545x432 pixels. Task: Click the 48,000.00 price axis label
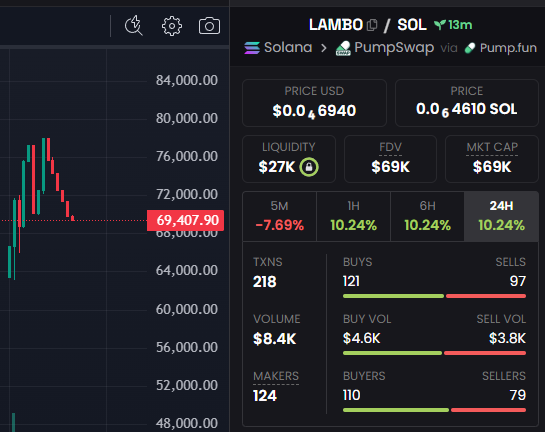pos(187,423)
